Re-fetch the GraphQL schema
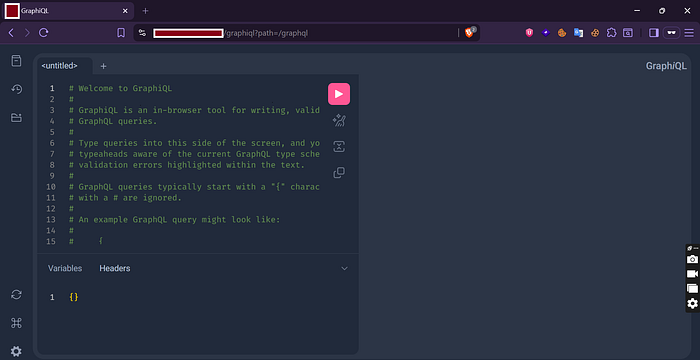The height and width of the screenshot is (360, 700). [x=17, y=294]
